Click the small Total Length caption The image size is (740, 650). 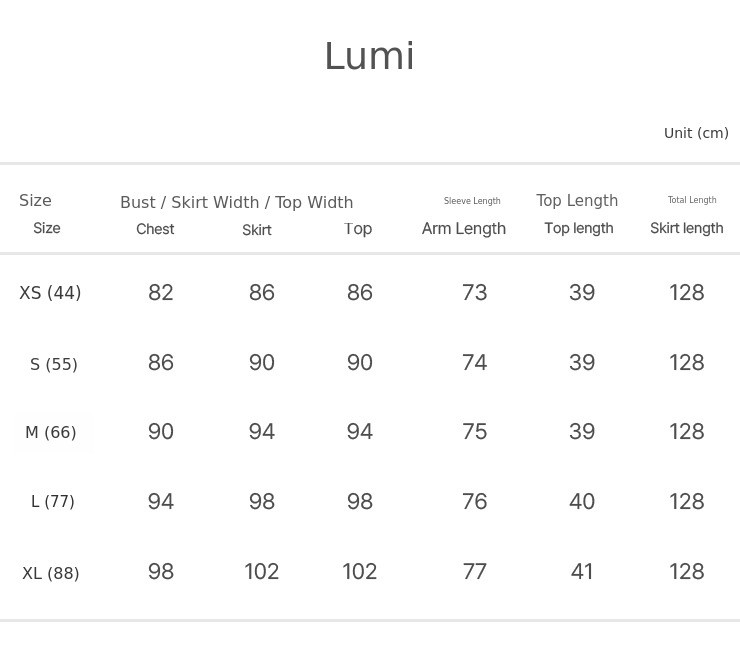[692, 200]
